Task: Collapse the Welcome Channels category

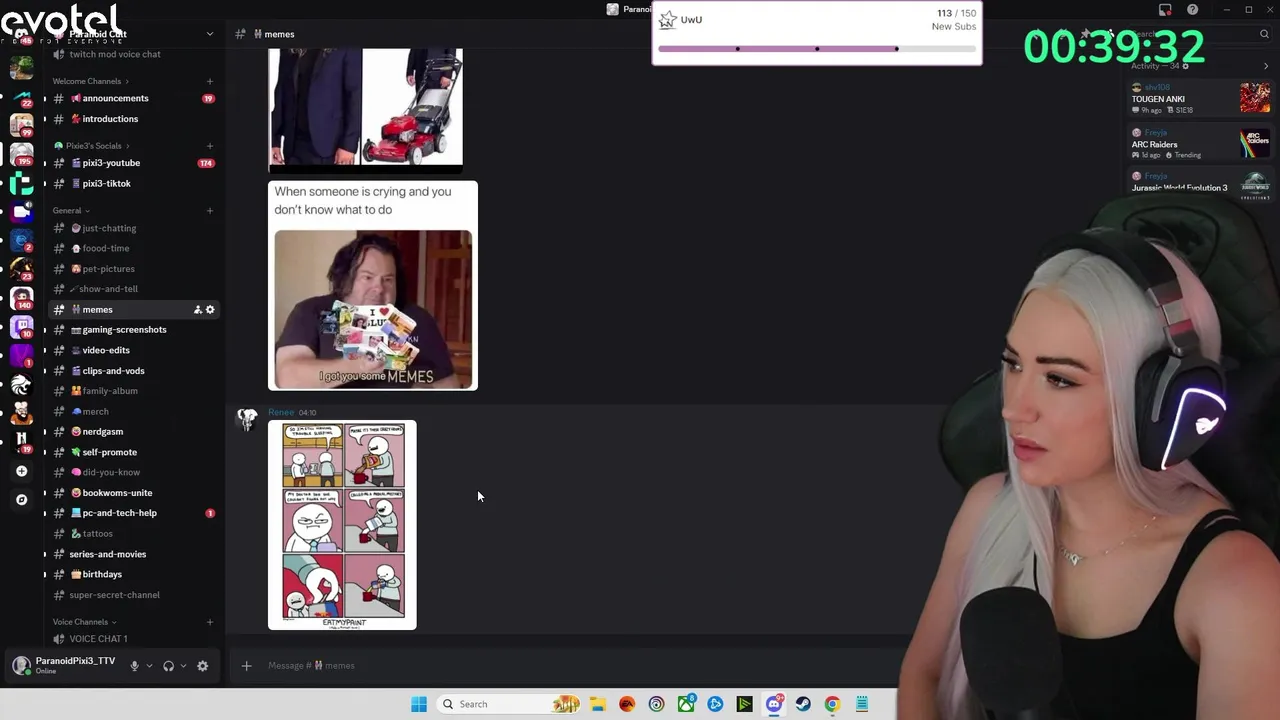Action: pos(91,81)
